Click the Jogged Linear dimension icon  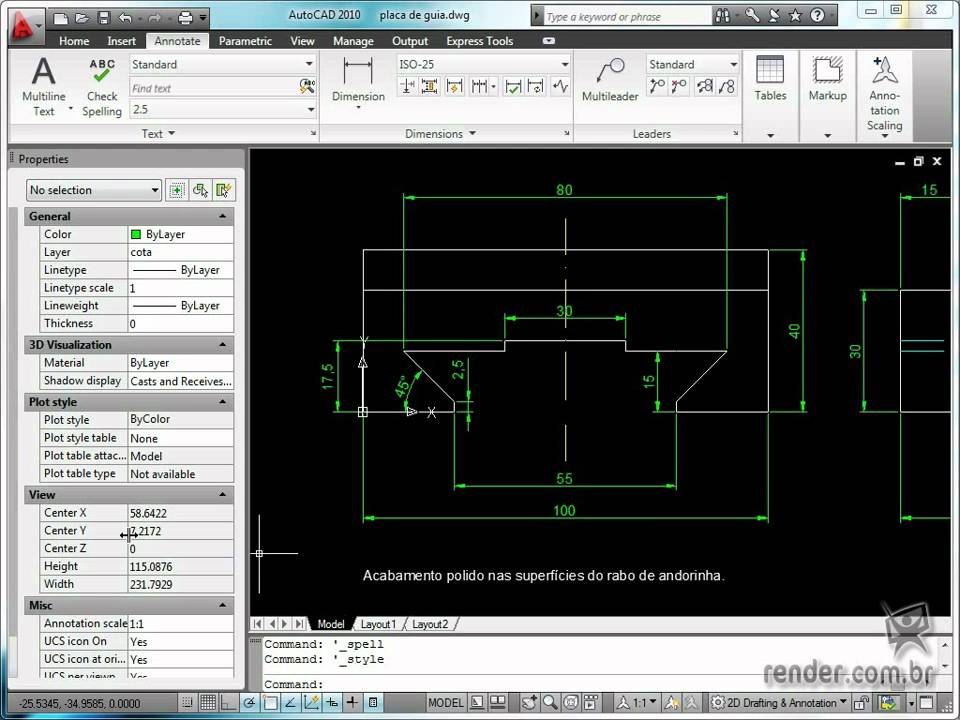(560, 87)
